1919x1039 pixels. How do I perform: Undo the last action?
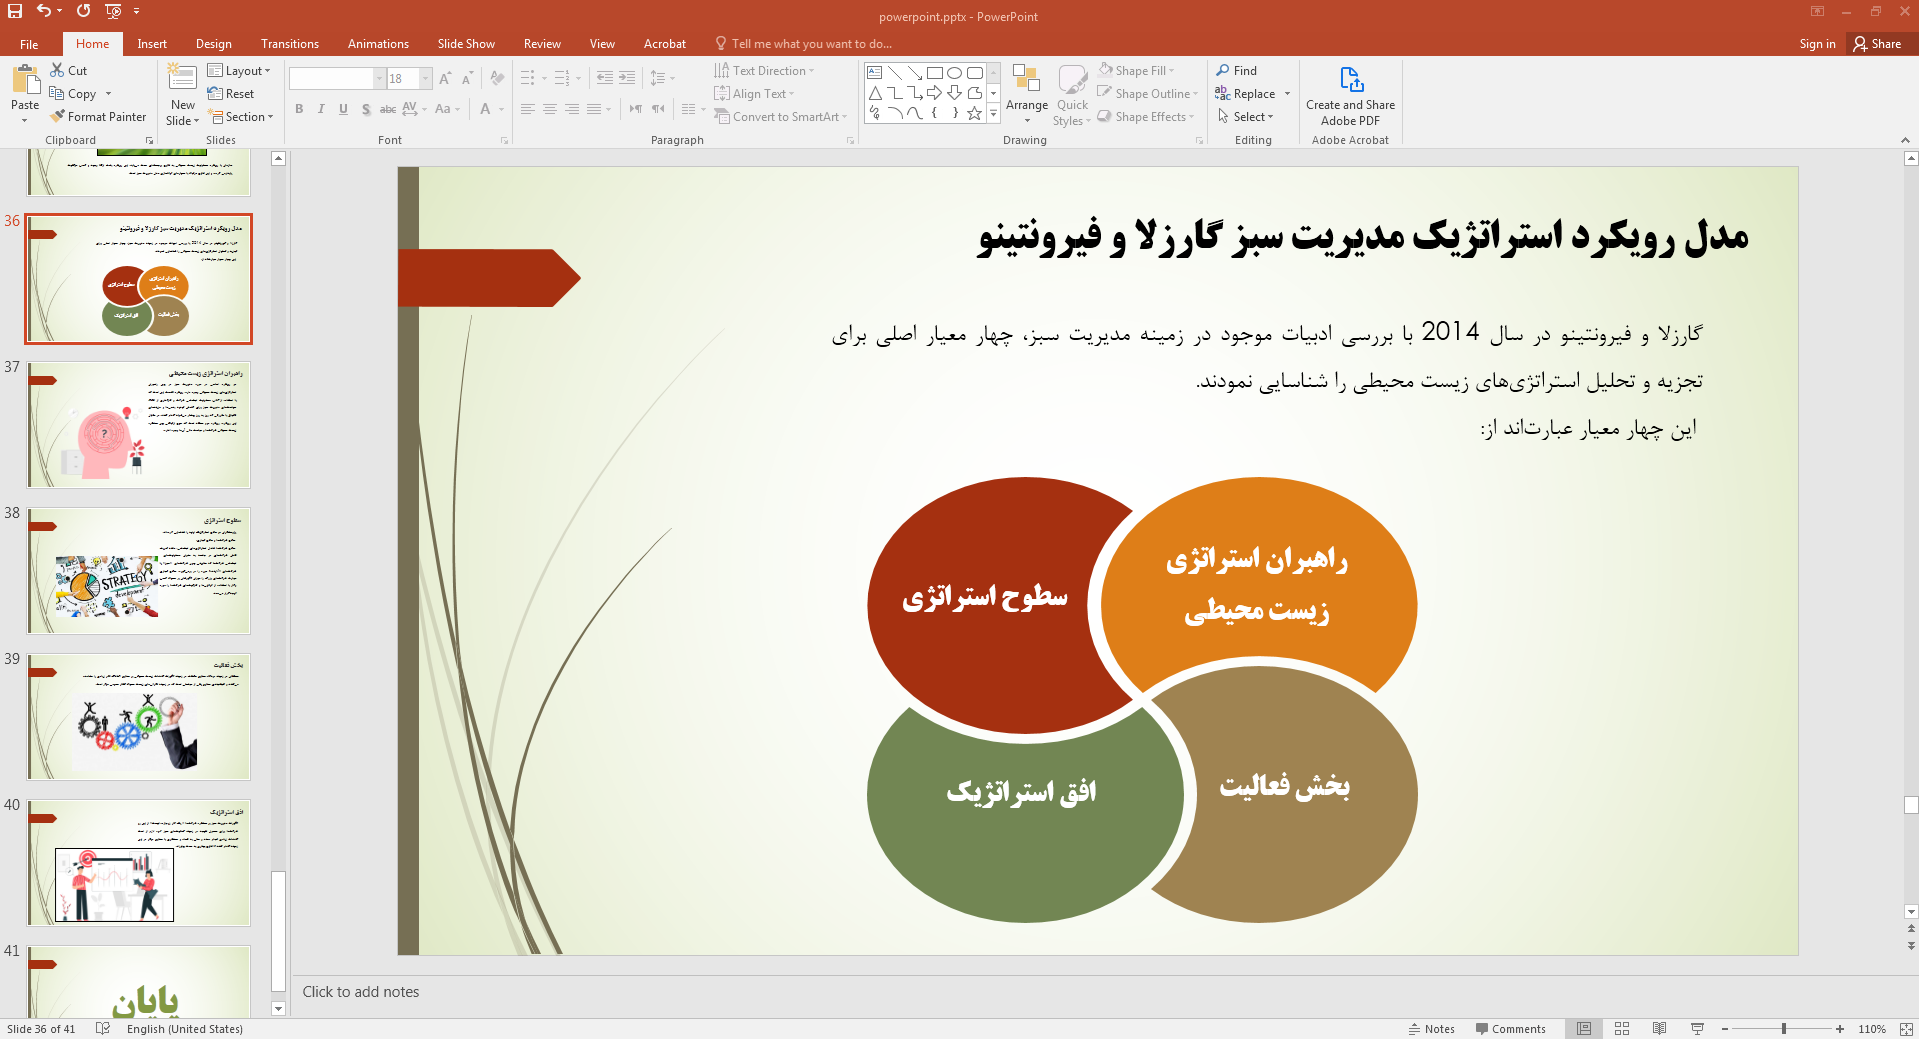pyautogui.click(x=43, y=11)
